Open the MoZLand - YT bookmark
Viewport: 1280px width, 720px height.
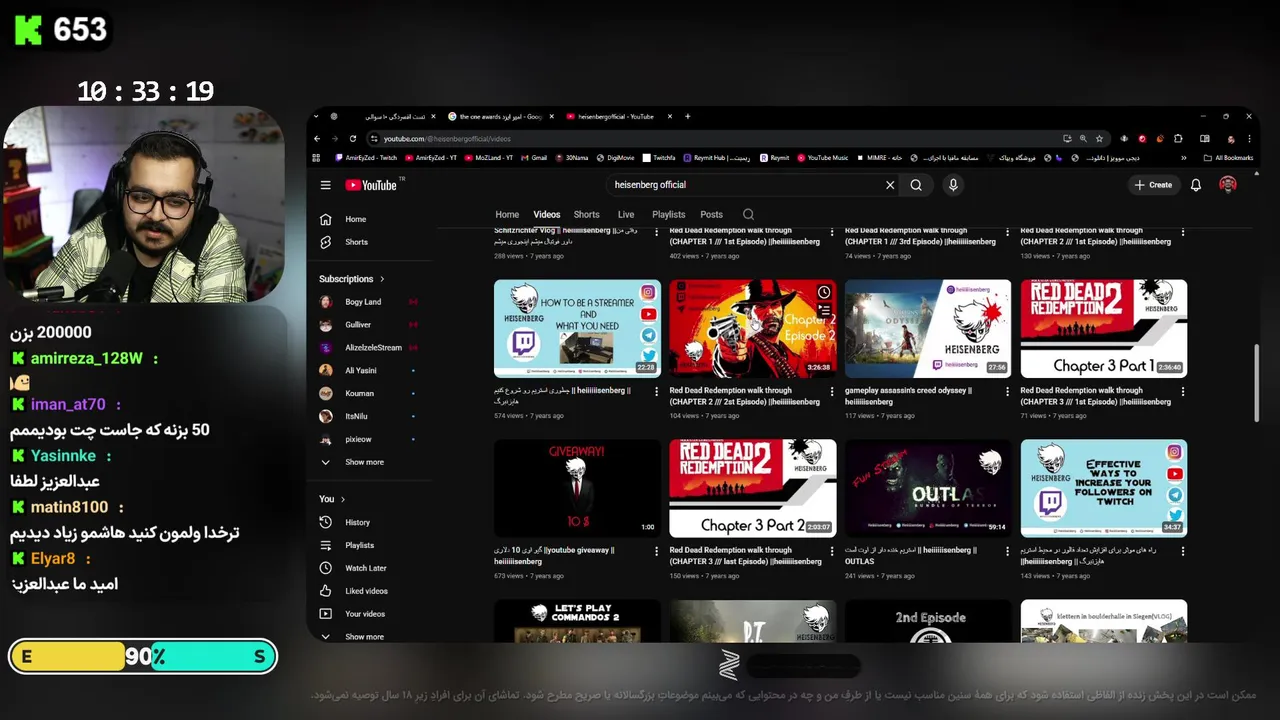pyautogui.click(x=489, y=158)
